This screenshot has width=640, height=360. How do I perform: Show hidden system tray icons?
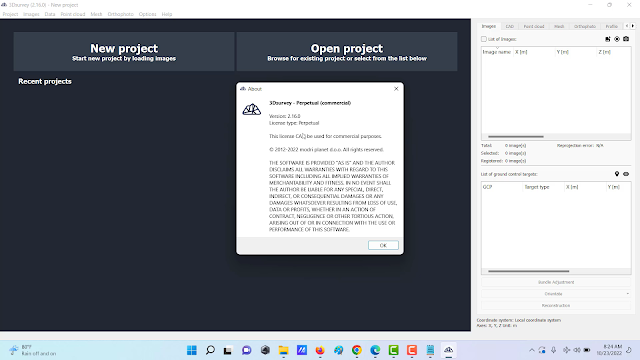pos(531,350)
